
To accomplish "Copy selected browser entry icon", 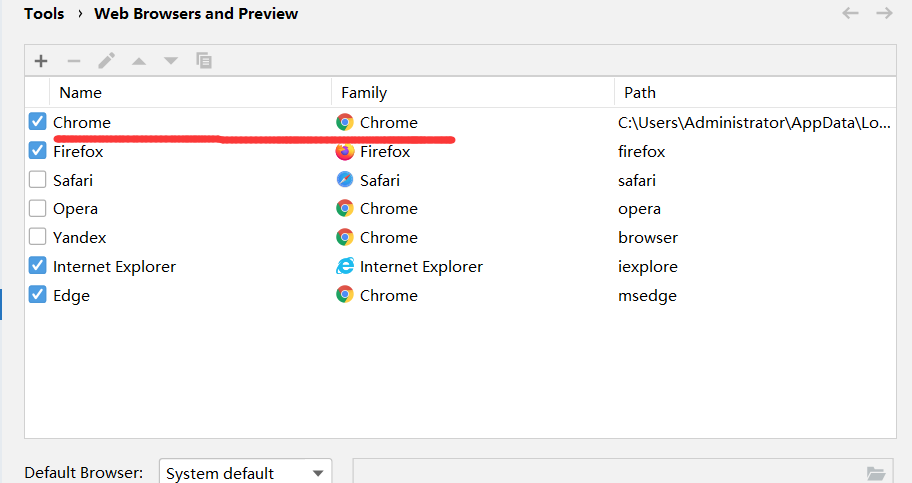I will 204,61.
